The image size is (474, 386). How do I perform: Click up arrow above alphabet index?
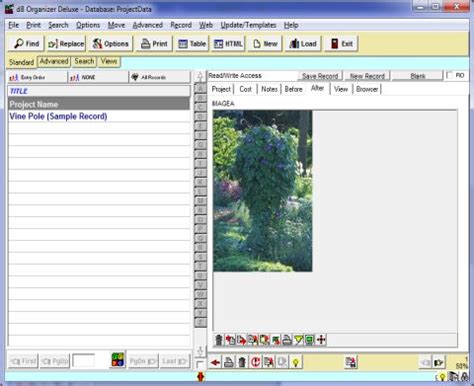tap(200, 76)
